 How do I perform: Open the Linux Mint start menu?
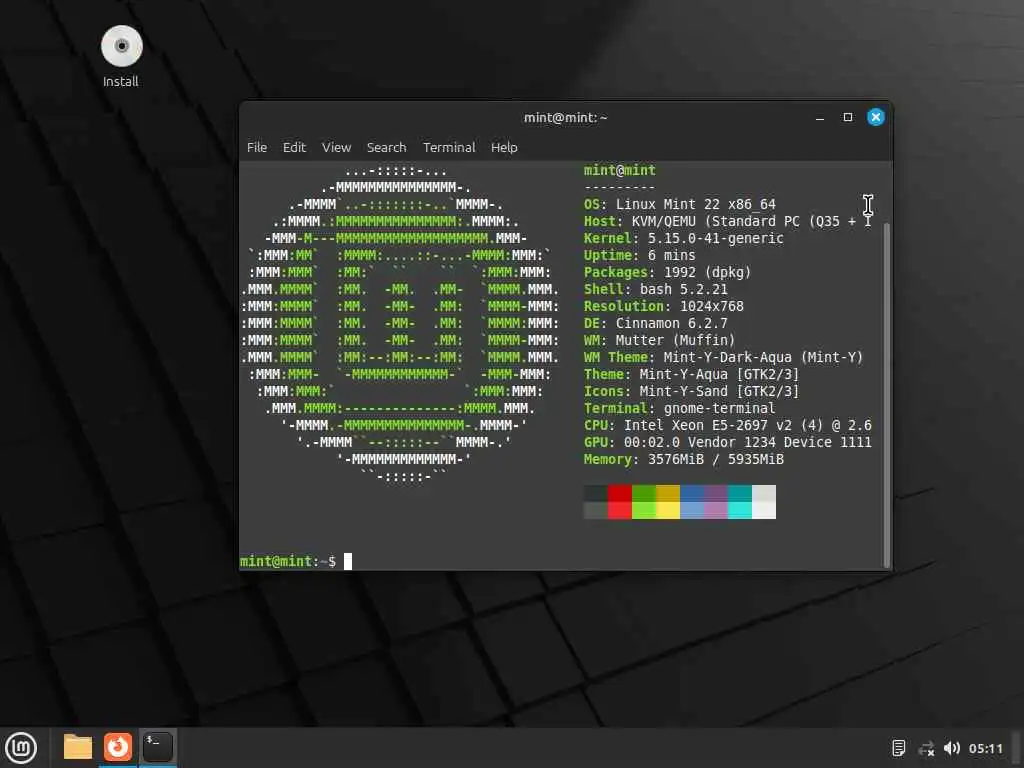click(x=21, y=748)
